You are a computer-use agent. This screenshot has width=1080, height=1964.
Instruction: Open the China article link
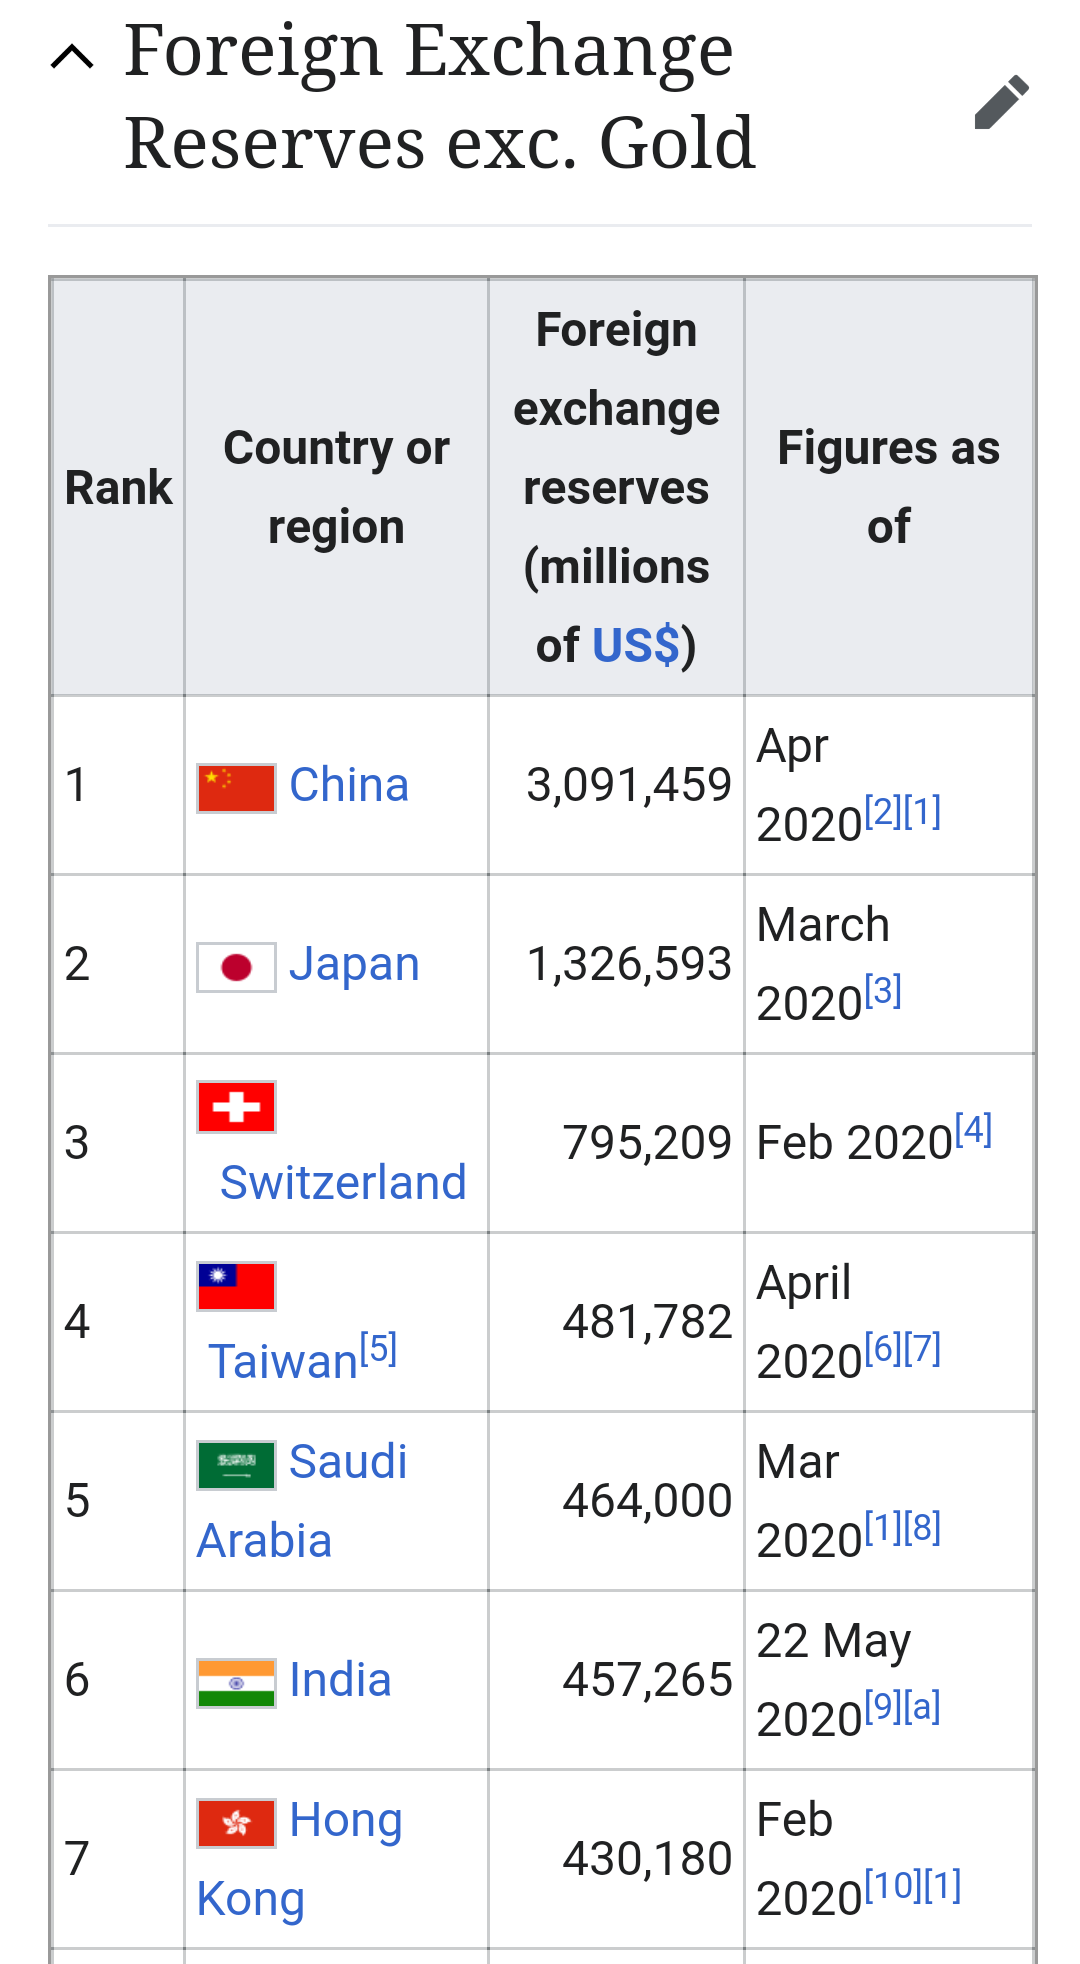(349, 785)
